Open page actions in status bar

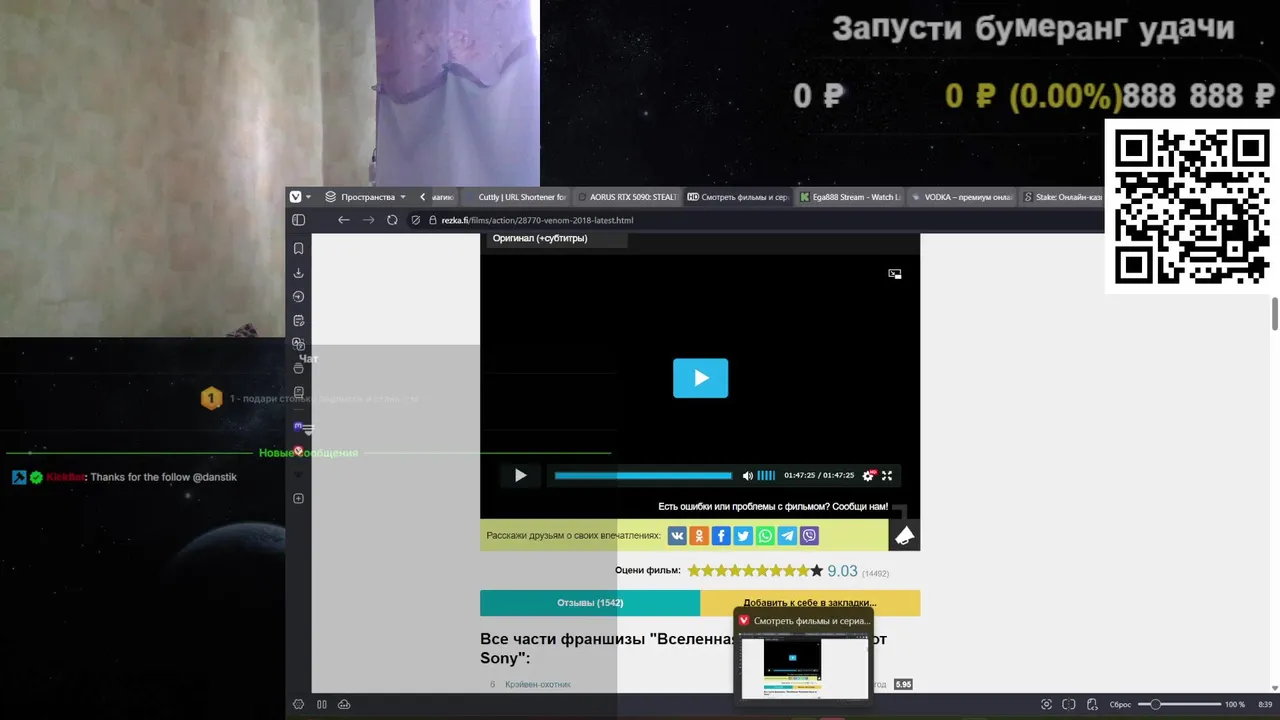coord(1092,704)
